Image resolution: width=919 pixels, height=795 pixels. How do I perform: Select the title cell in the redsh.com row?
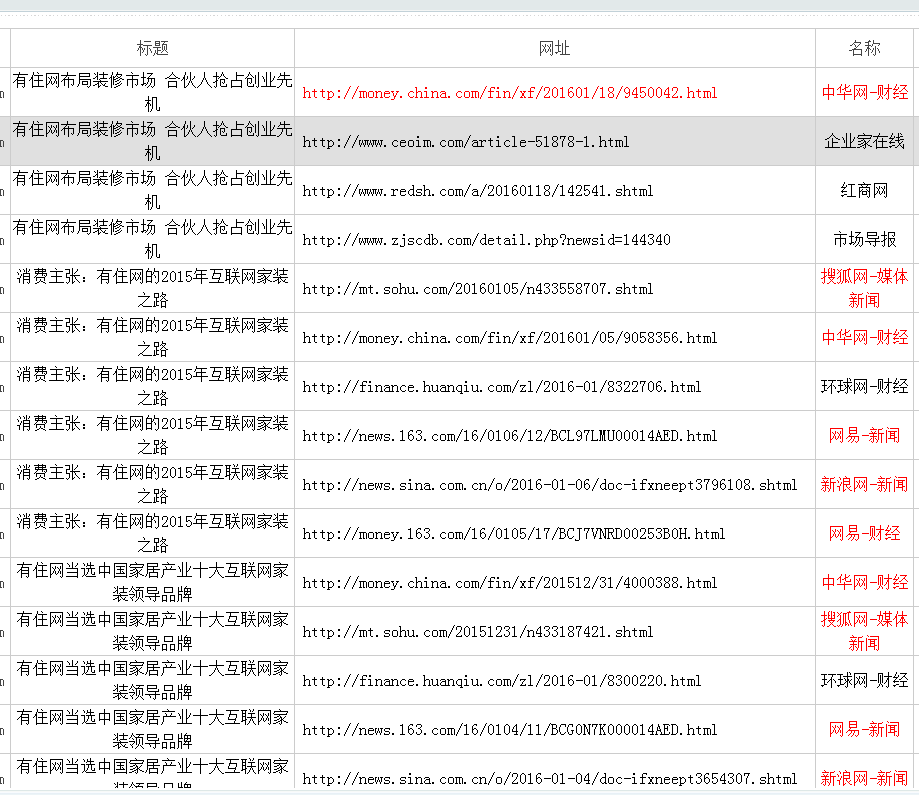pyautogui.click(x=152, y=191)
